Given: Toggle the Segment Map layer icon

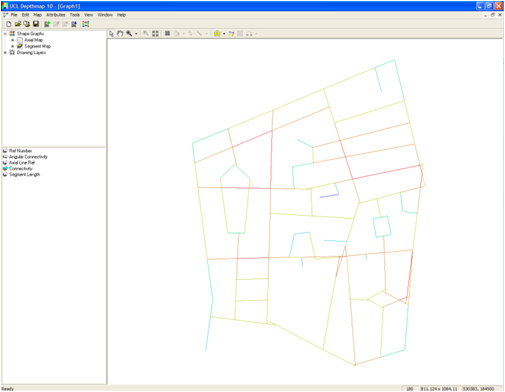Looking at the screenshot, I should pyautogui.click(x=20, y=46).
